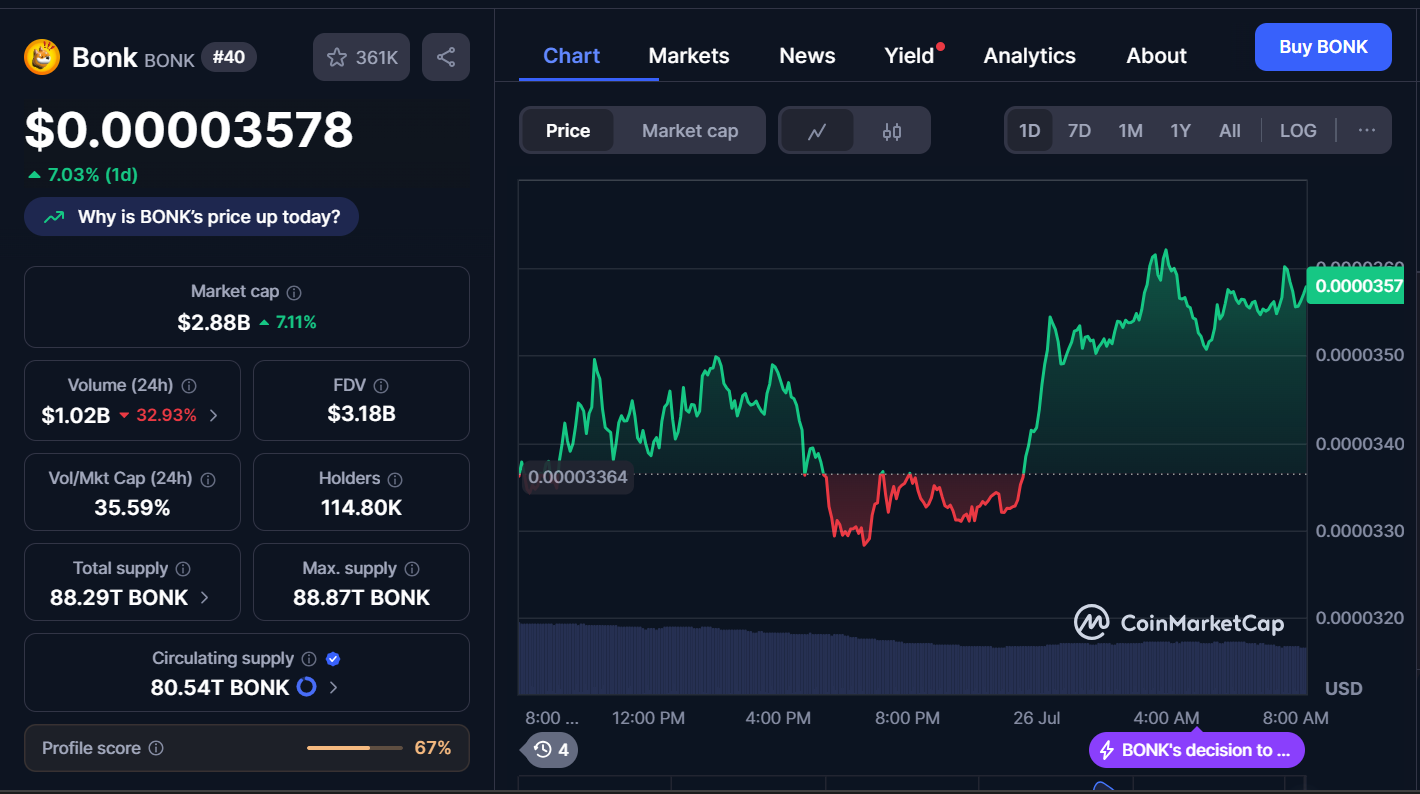Screen dimensions: 1420x794
Task: Set chart range to All
Action: 1230,131
